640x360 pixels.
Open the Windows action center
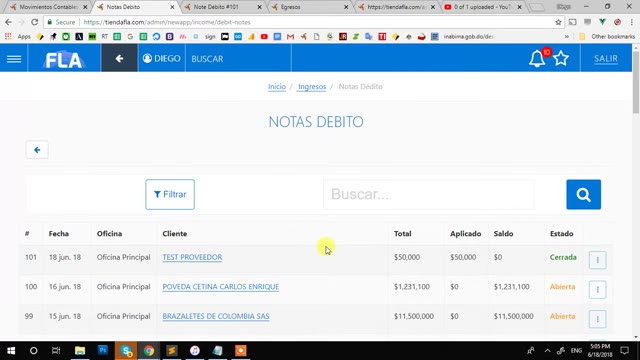pyautogui.click(x=624, y=351)
